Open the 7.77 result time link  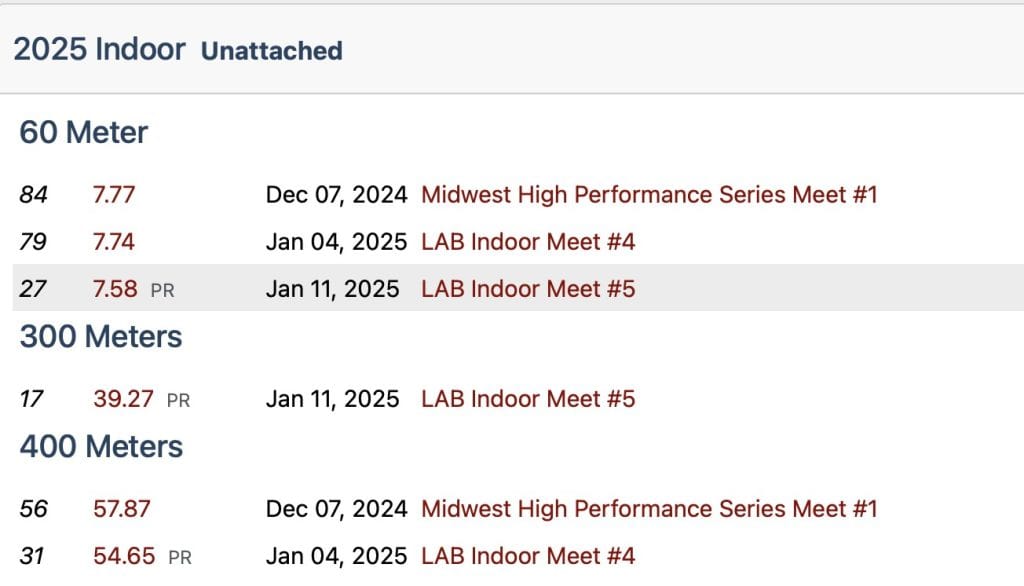coord(113,194)
